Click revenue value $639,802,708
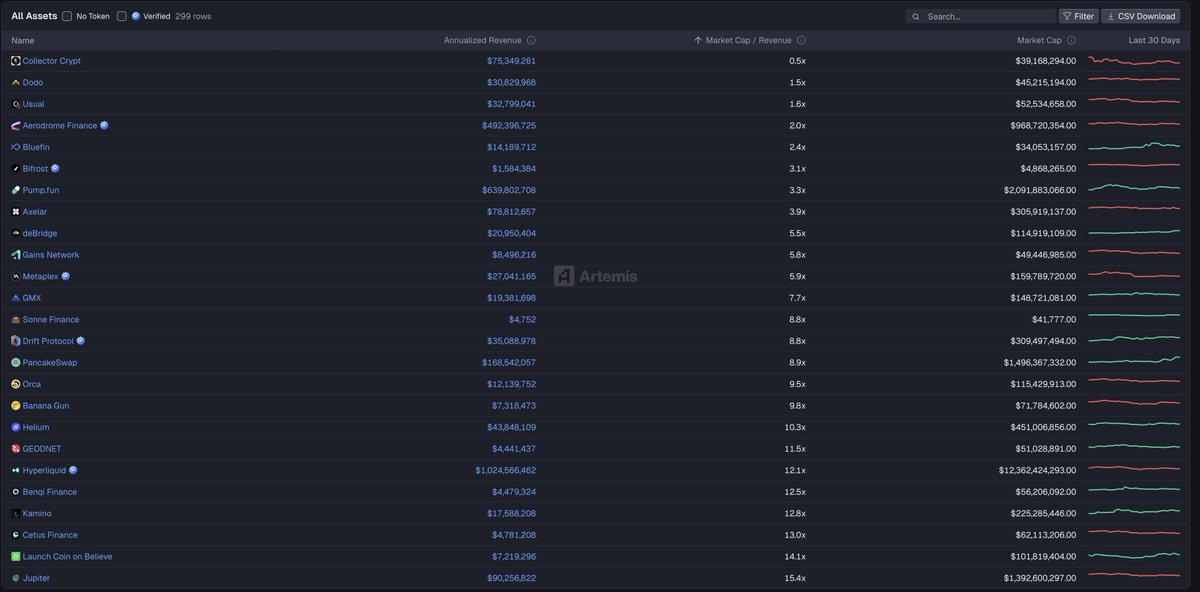Viewport: 1200px width, 592px height. pos(509,190)
